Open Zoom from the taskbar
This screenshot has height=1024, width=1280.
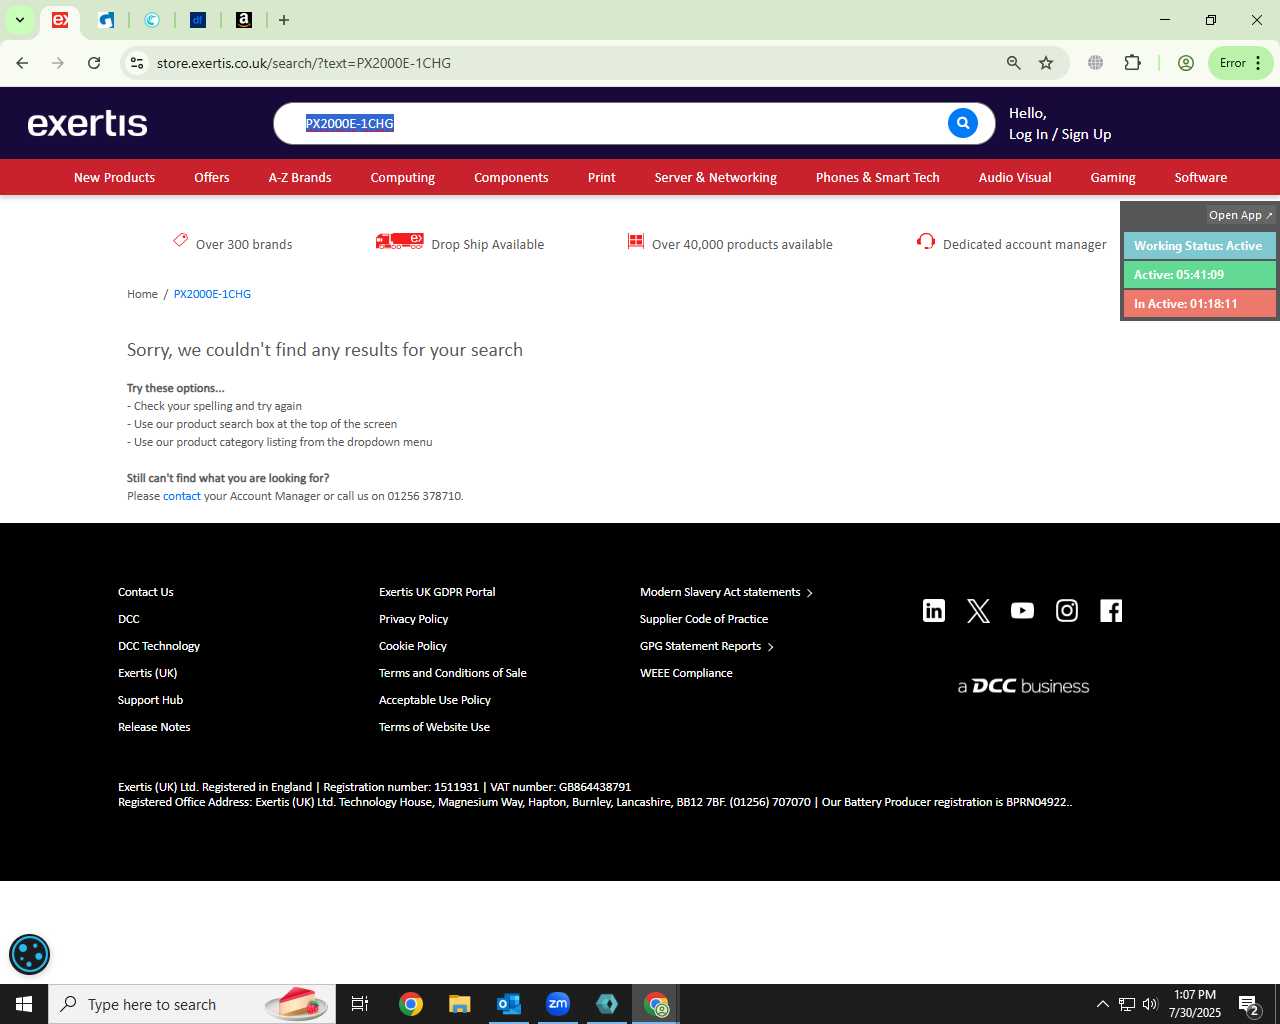tap(558, 1004)
